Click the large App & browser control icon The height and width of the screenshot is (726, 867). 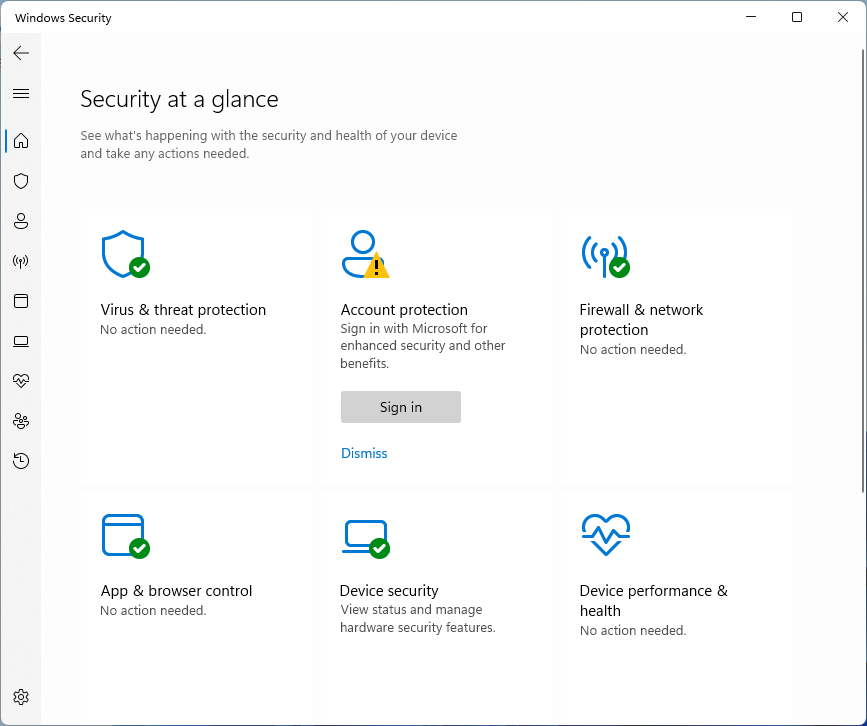126,536
